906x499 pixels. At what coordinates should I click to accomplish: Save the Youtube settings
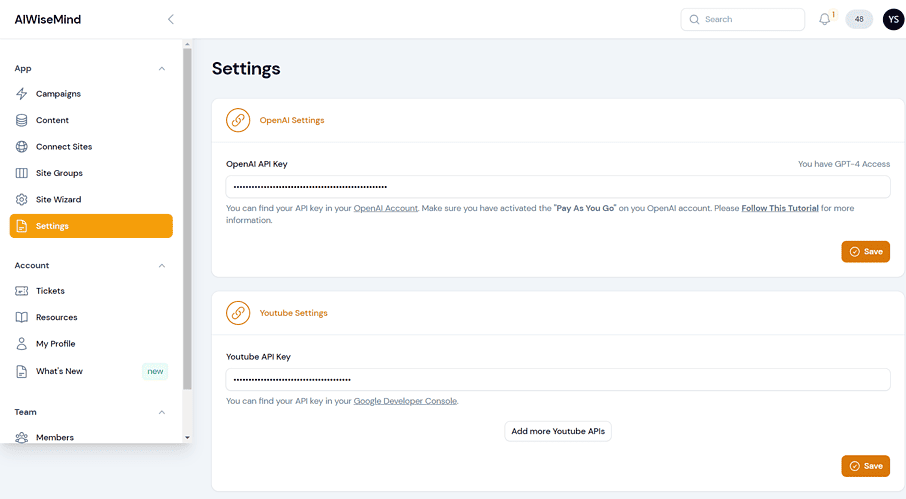(x=866, y=466)
